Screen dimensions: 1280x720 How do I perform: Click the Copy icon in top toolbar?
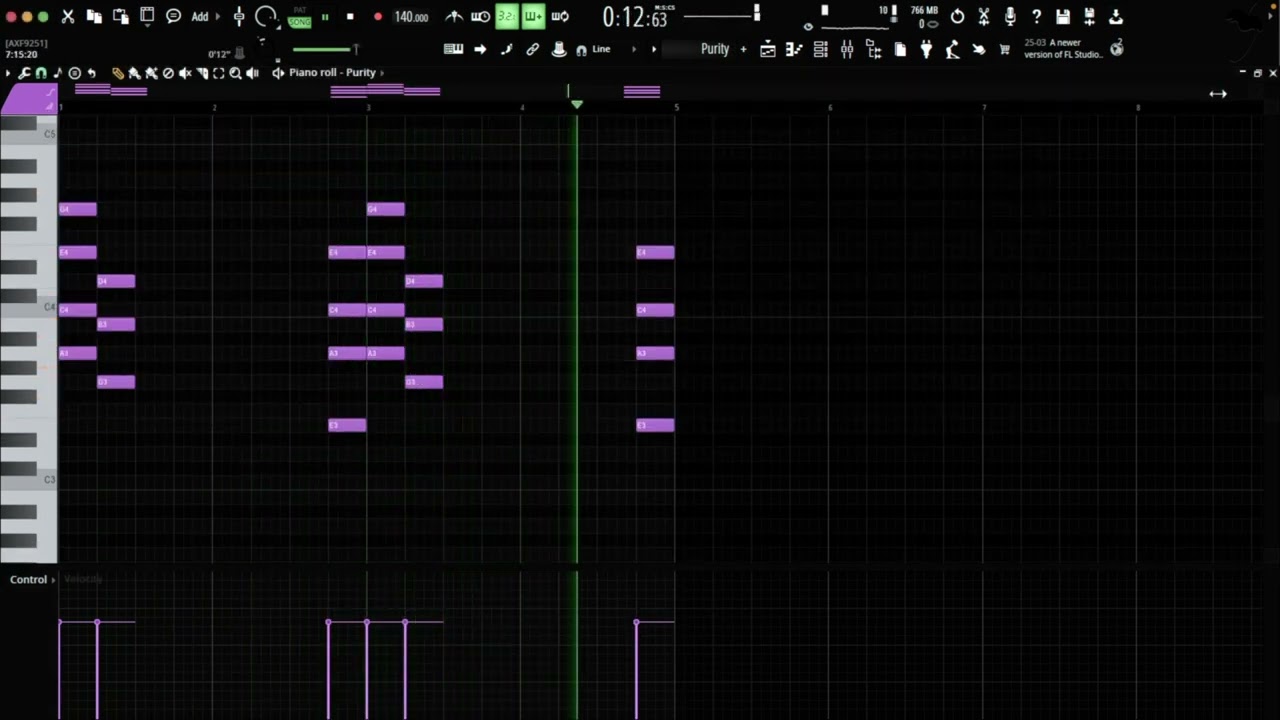[x=94, y=17]
